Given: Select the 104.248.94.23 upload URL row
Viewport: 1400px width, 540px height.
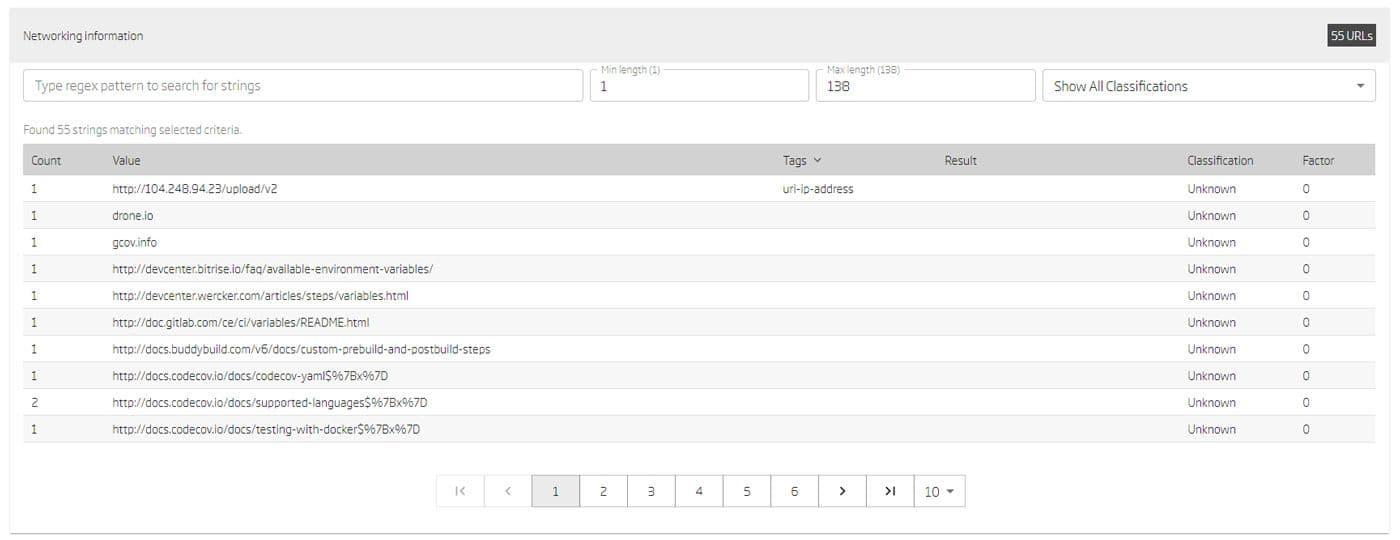Looking at the screenshot, I should 194,189.
